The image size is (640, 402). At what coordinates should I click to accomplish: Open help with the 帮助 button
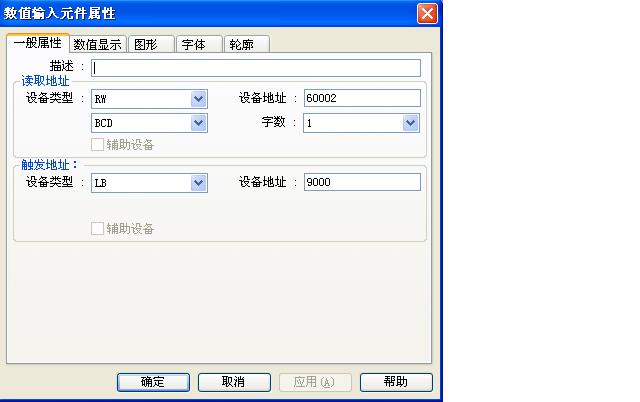tap(395, 382)
